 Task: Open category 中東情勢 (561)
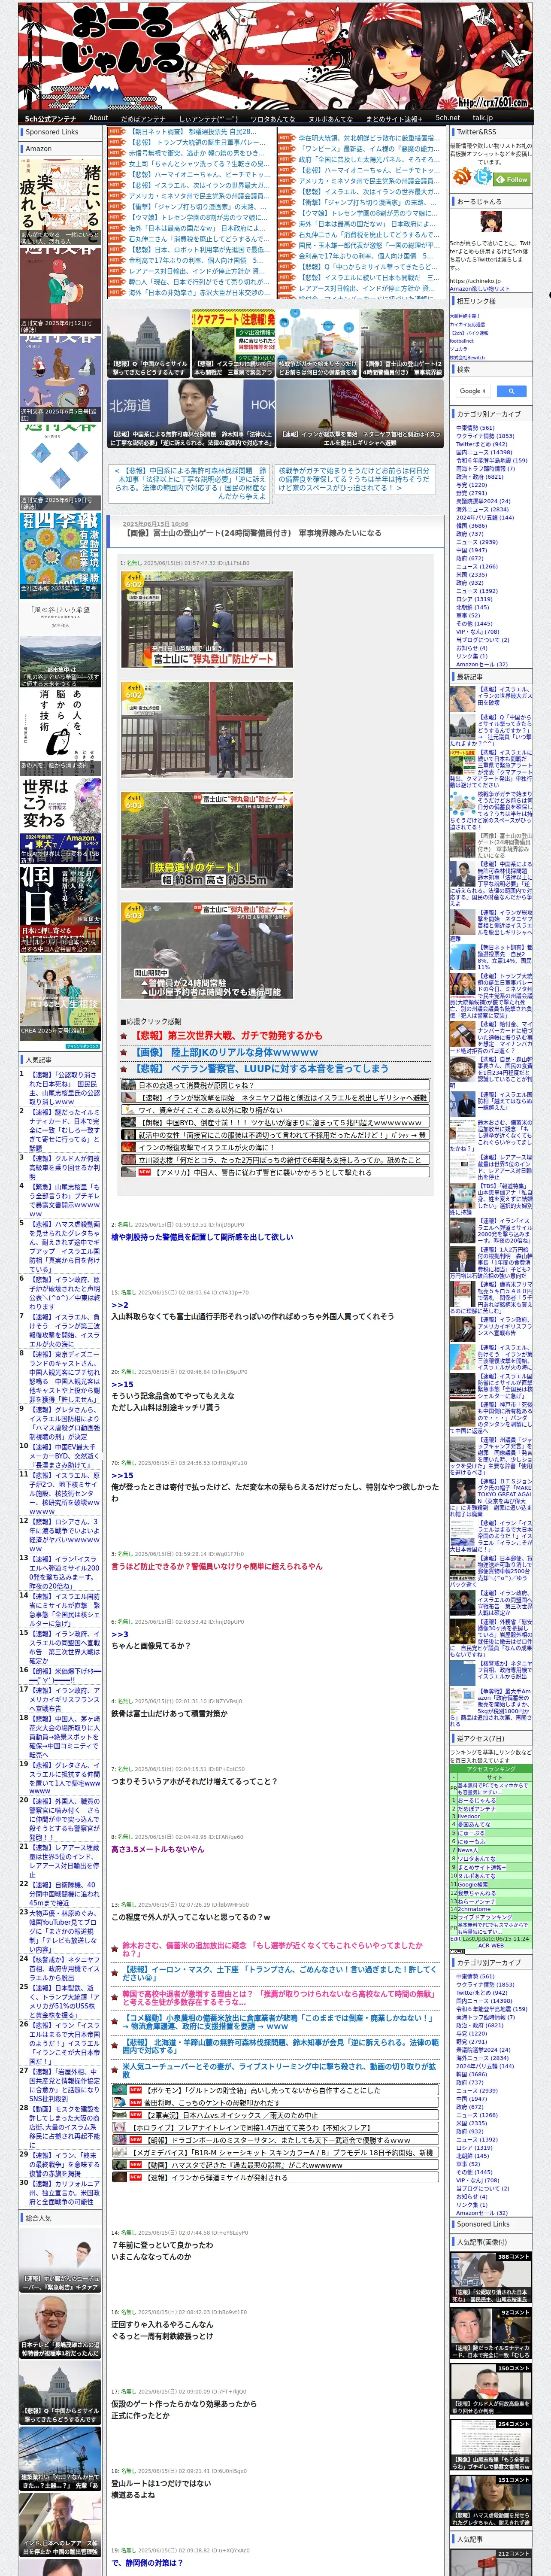(475, 428)
